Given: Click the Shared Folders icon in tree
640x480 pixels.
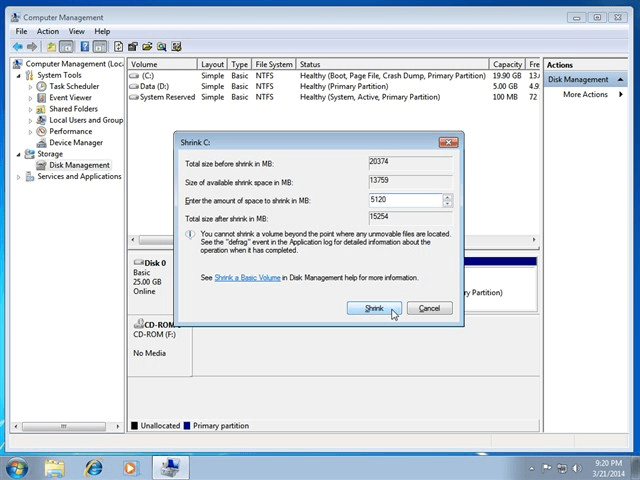Looking at the screenshot, I should coord(41,109).
